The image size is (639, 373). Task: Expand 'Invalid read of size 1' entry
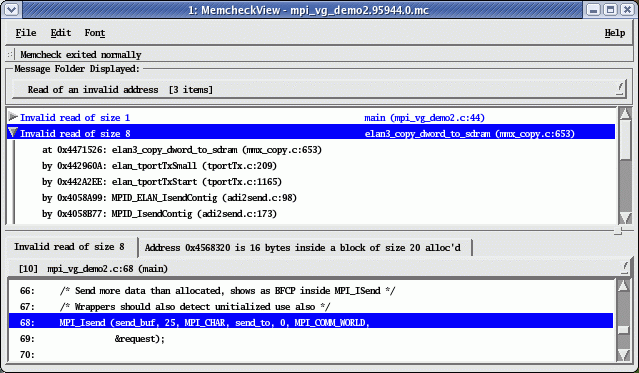click(x=13, y=117)
